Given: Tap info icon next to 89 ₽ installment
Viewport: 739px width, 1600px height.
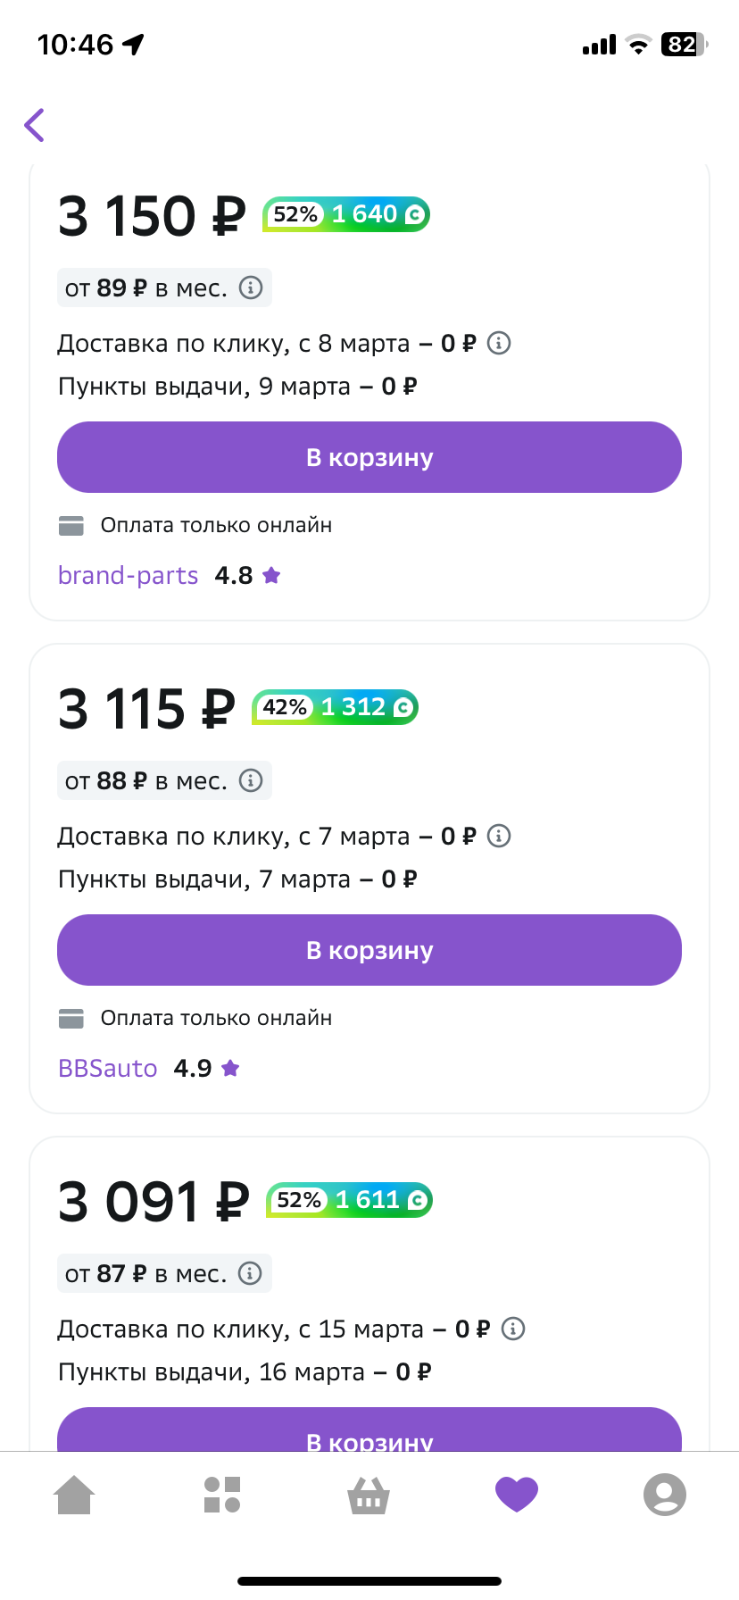Looking at the screenshot, I should click(251, 288).
